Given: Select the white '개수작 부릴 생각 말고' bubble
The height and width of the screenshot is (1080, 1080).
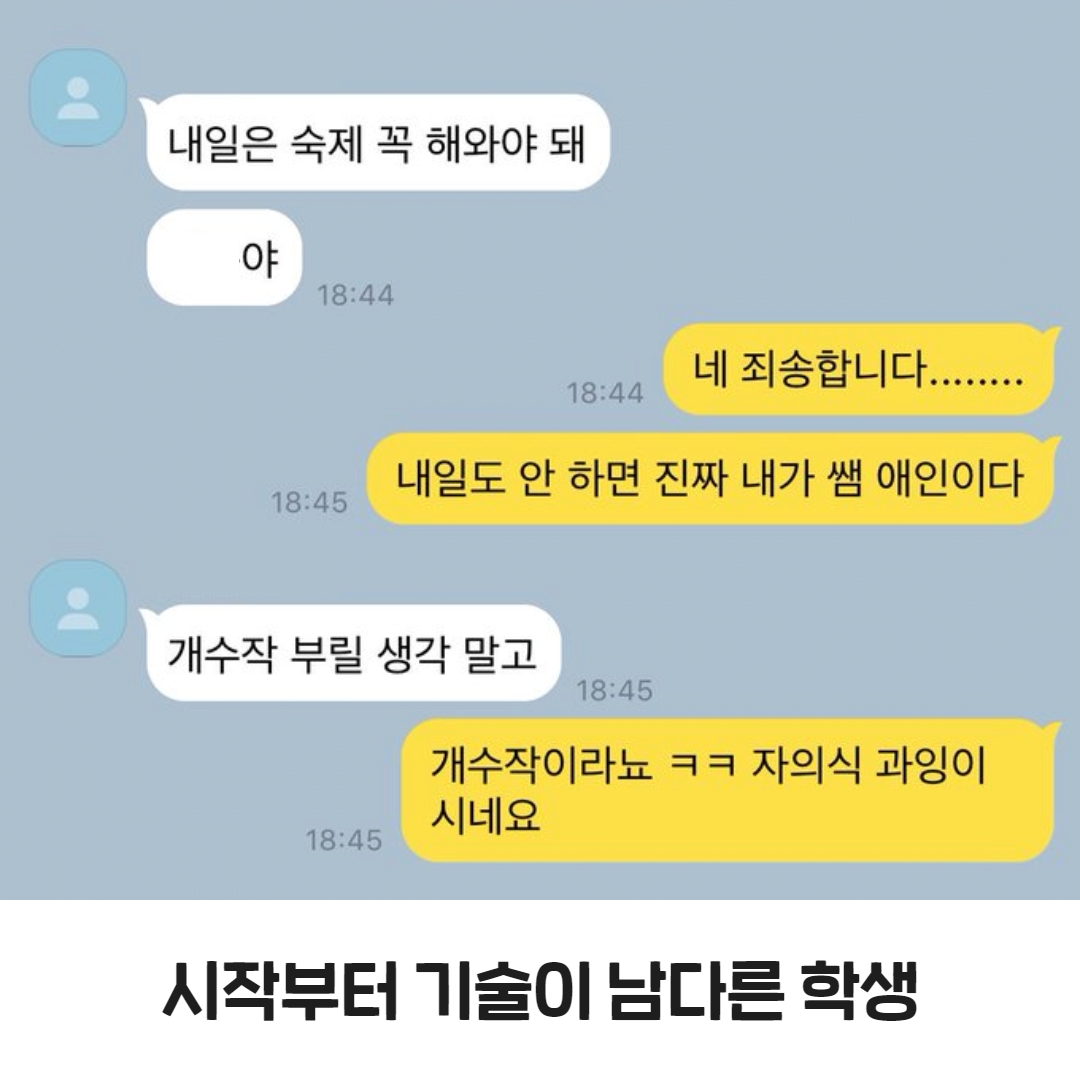Looking at the screenshot, I should pos(350,653).
